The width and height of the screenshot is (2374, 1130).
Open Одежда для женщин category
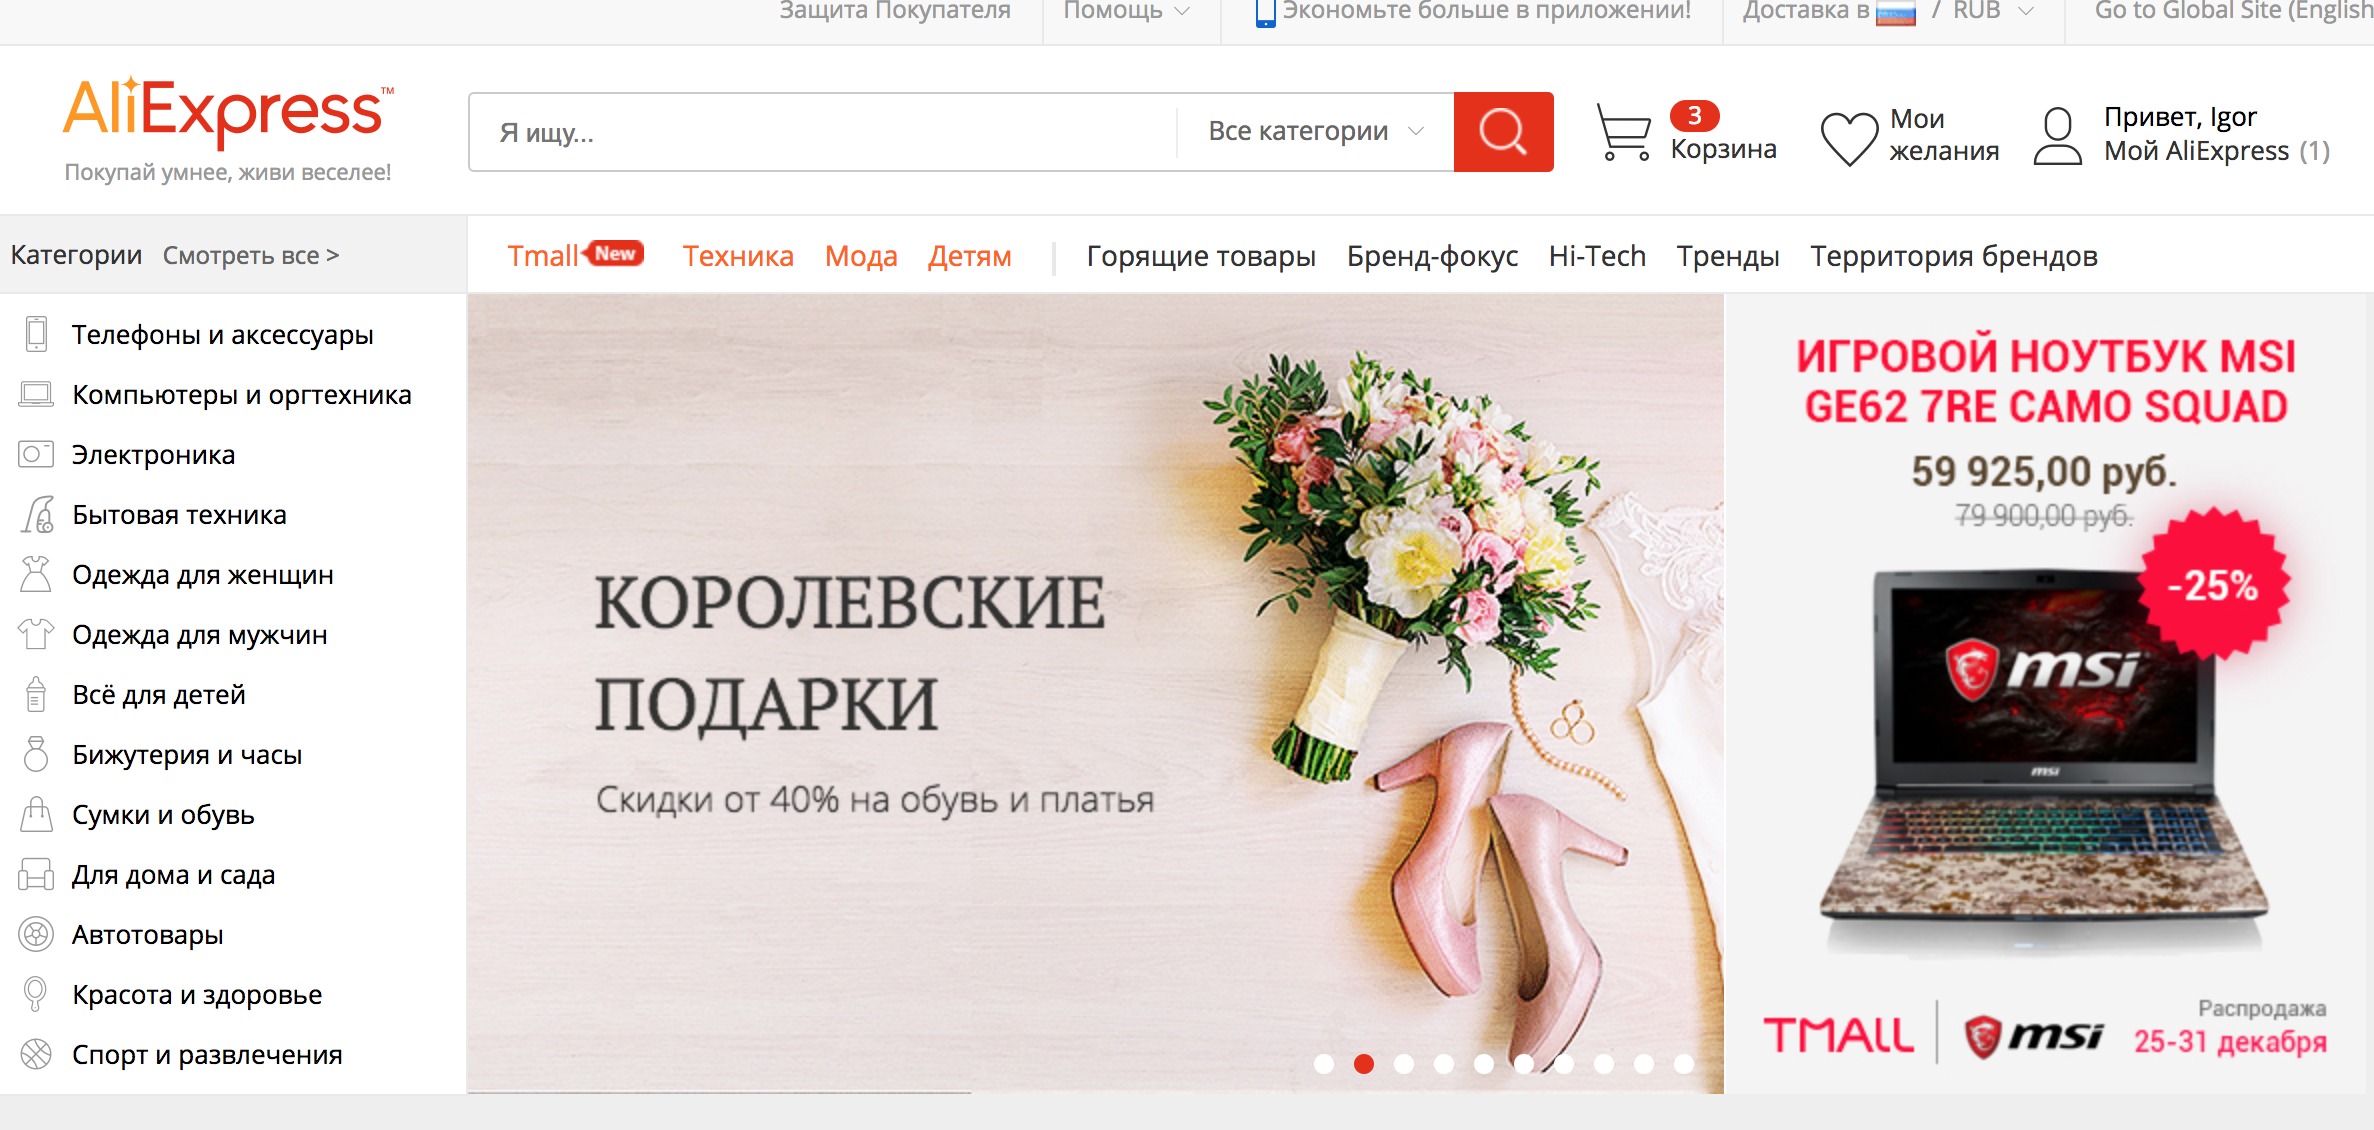point(202,574)
